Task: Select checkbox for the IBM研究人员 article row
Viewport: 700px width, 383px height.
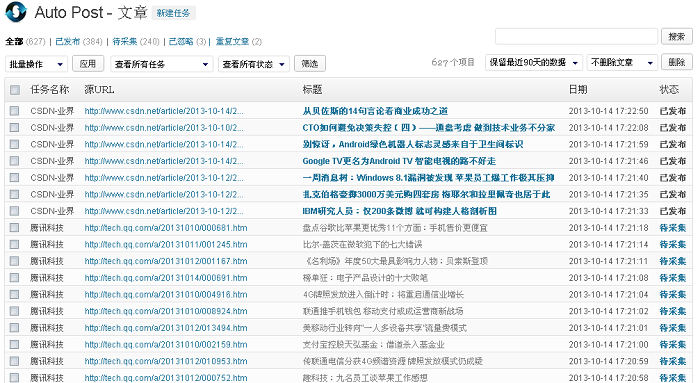Action: (15, 211)
